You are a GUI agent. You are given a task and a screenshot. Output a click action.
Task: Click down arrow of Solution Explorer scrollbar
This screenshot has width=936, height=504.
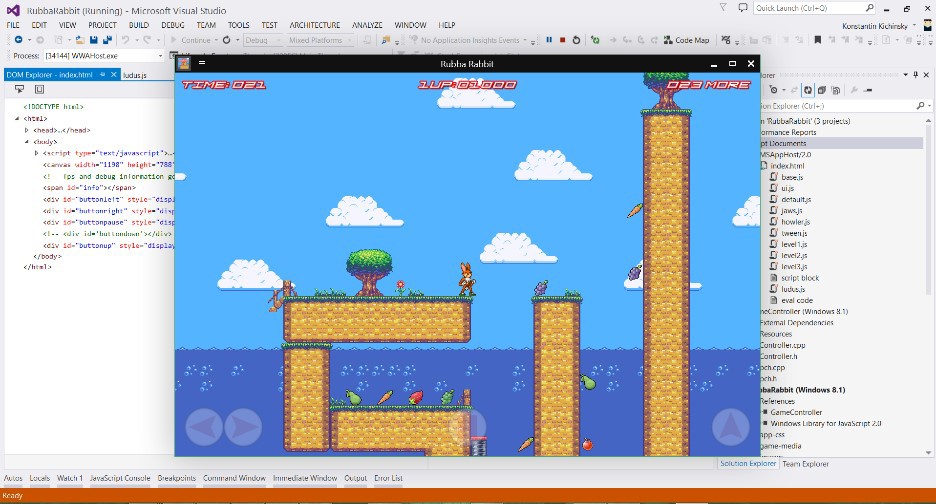tap(928, 453)
